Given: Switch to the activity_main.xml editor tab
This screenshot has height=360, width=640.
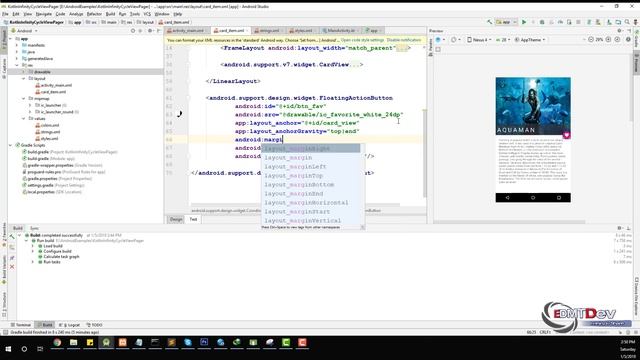Looking at the screenshot, I should tap(187, 31).
